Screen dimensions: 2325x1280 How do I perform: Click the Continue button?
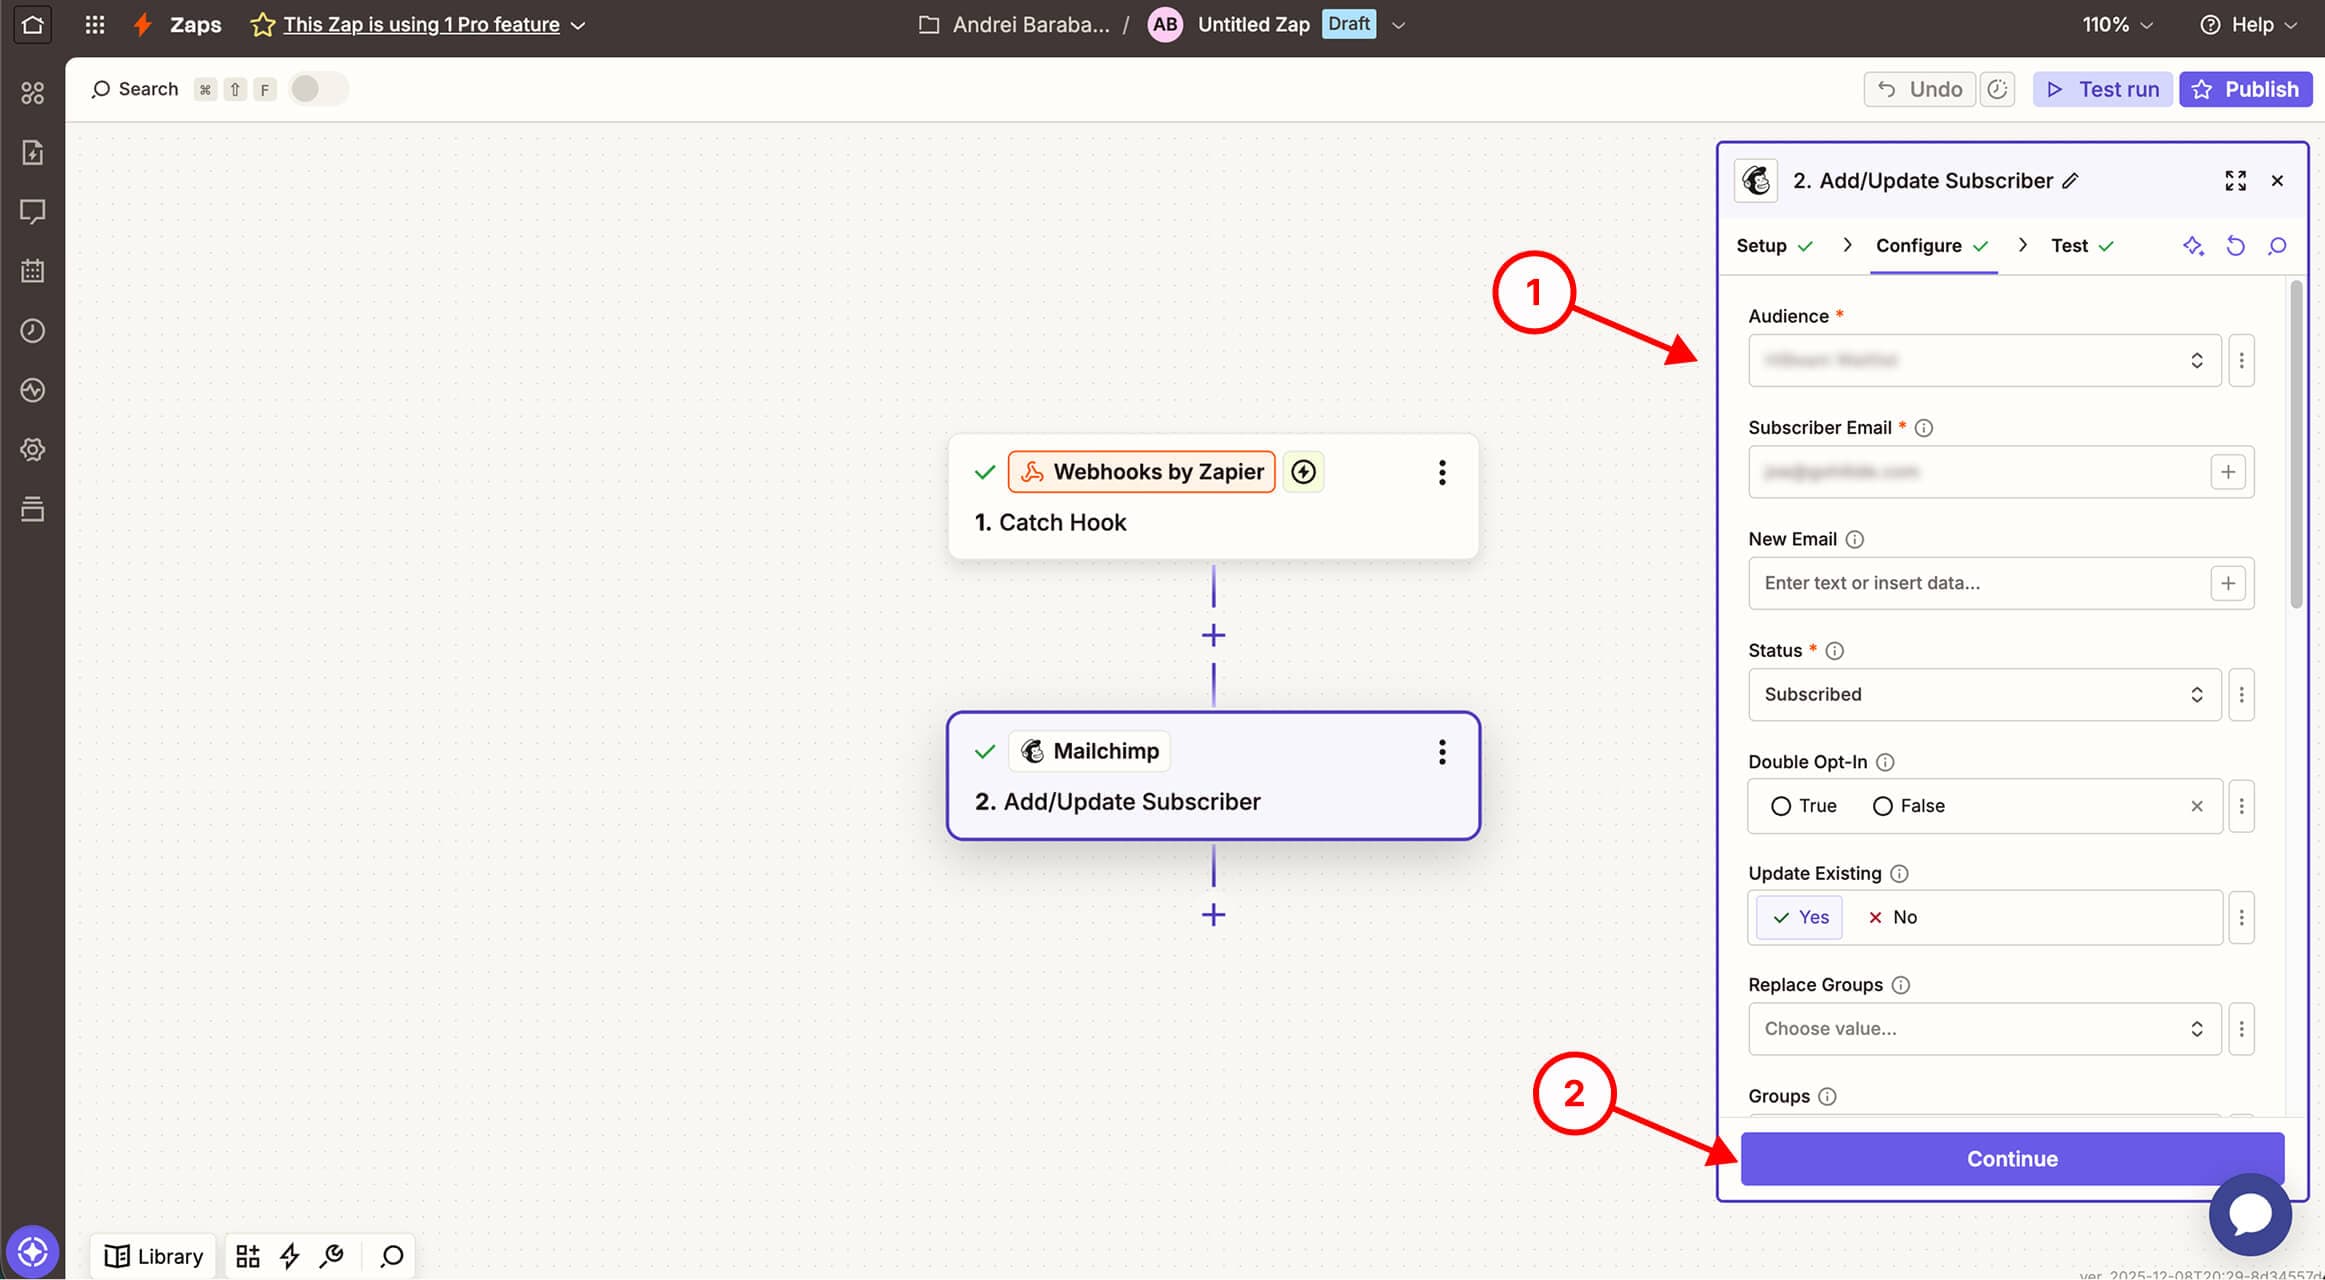(2011, 1159)
